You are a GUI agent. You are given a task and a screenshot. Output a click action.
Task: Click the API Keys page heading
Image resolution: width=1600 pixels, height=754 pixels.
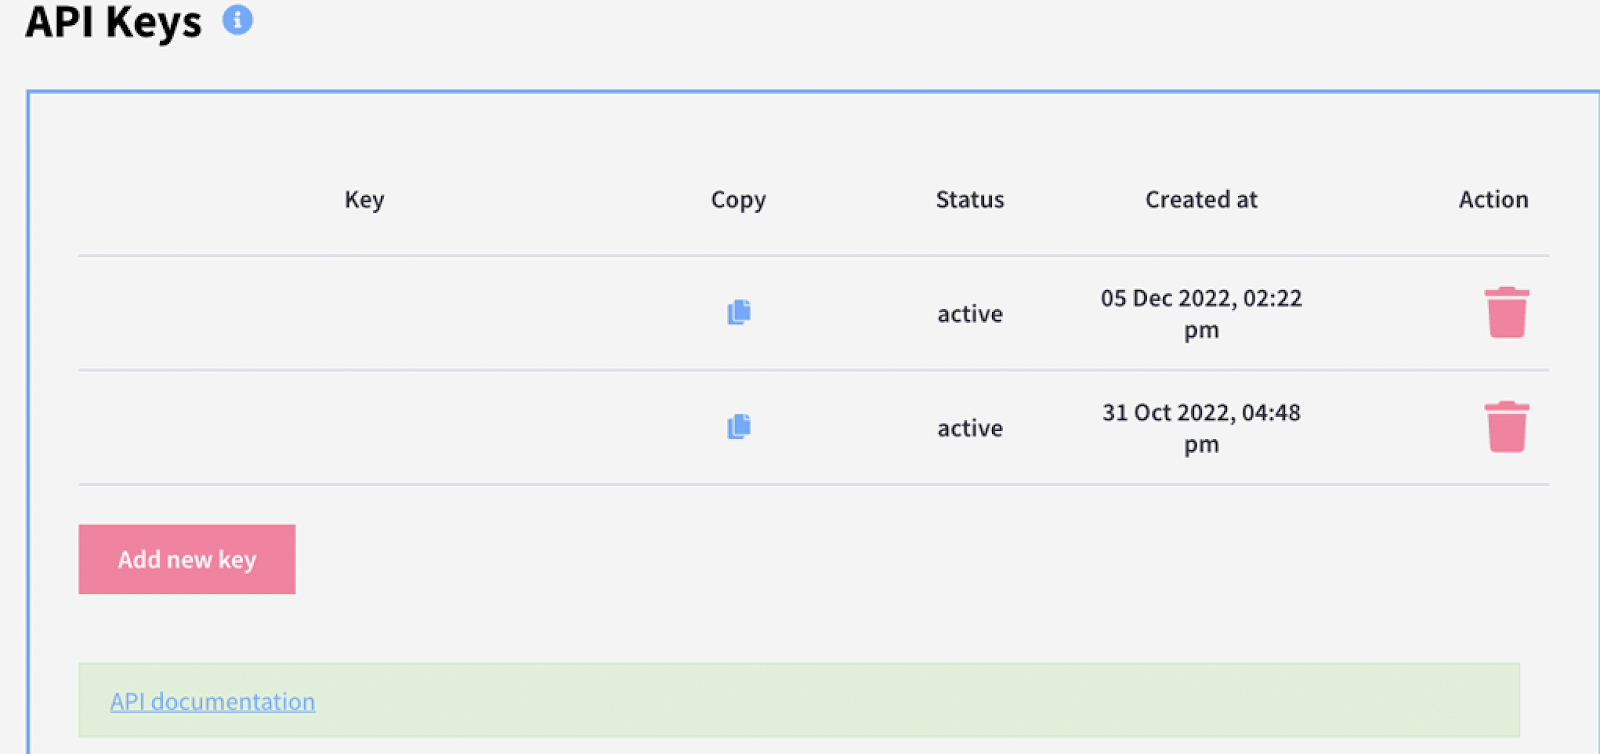(113, 22)
